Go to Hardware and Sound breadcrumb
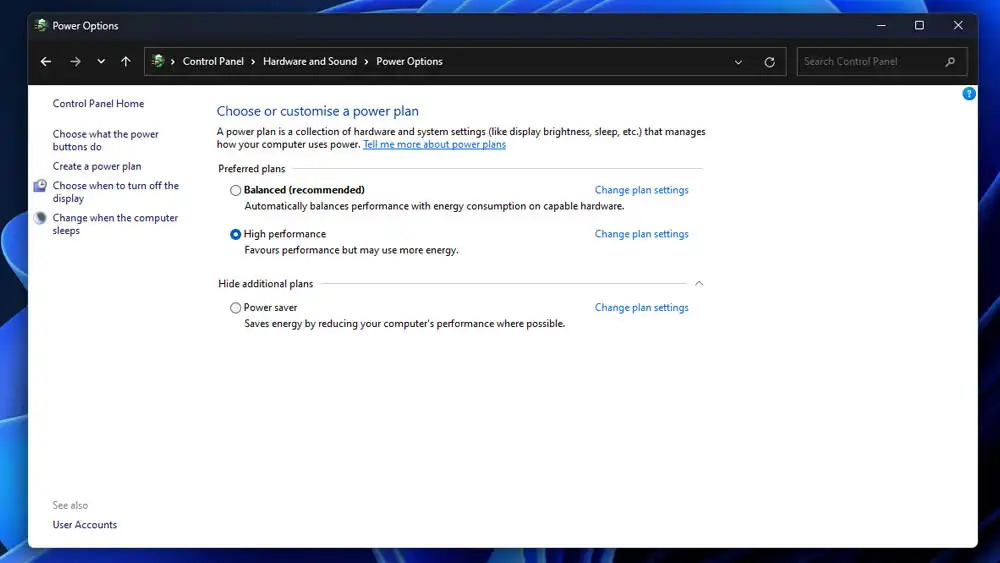 click(309, 62)
